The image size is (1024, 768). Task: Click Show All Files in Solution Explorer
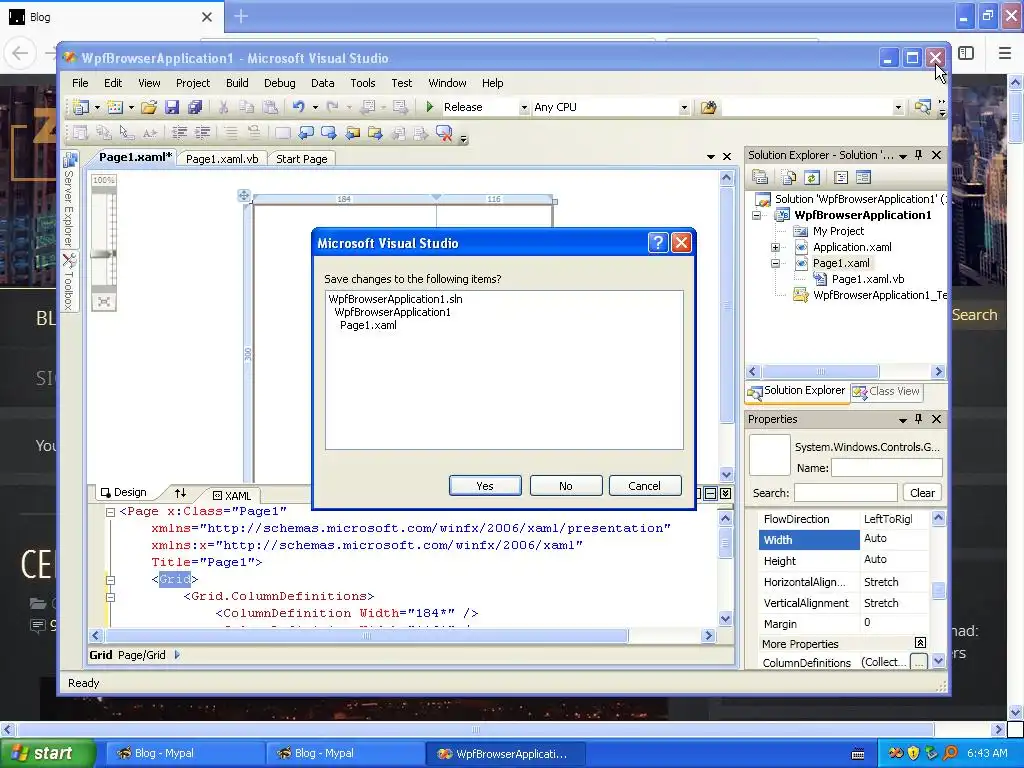(789, 177)
